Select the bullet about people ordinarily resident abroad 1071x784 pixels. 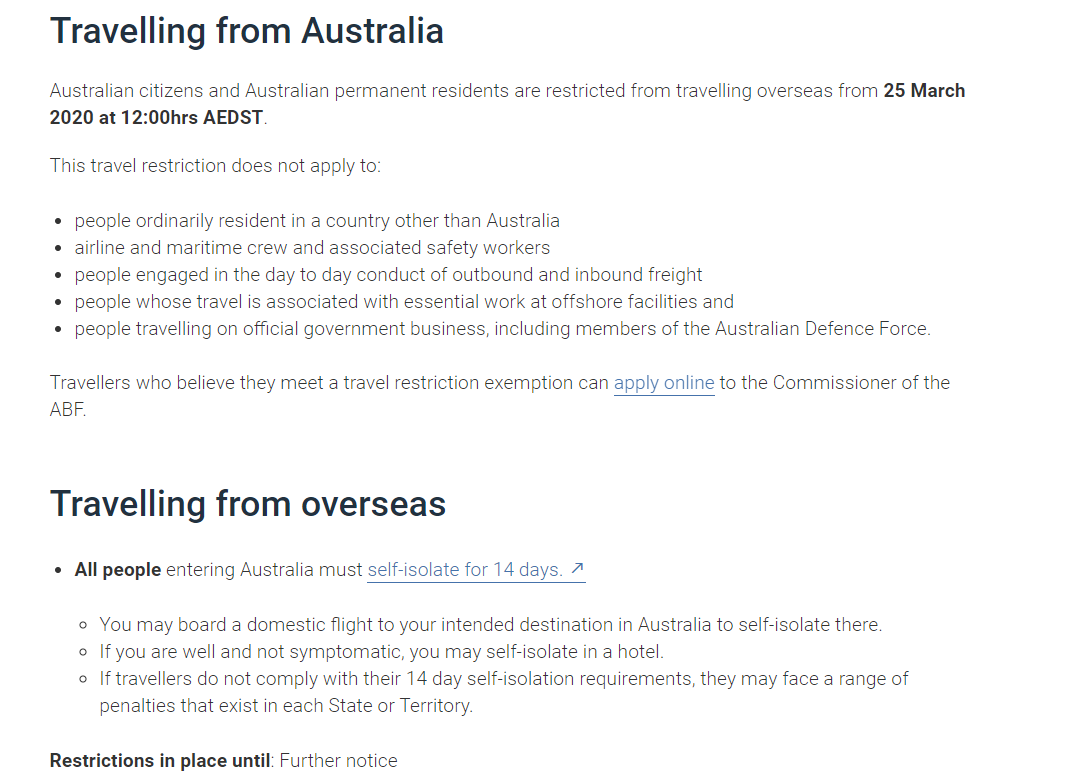coord(317,221)
